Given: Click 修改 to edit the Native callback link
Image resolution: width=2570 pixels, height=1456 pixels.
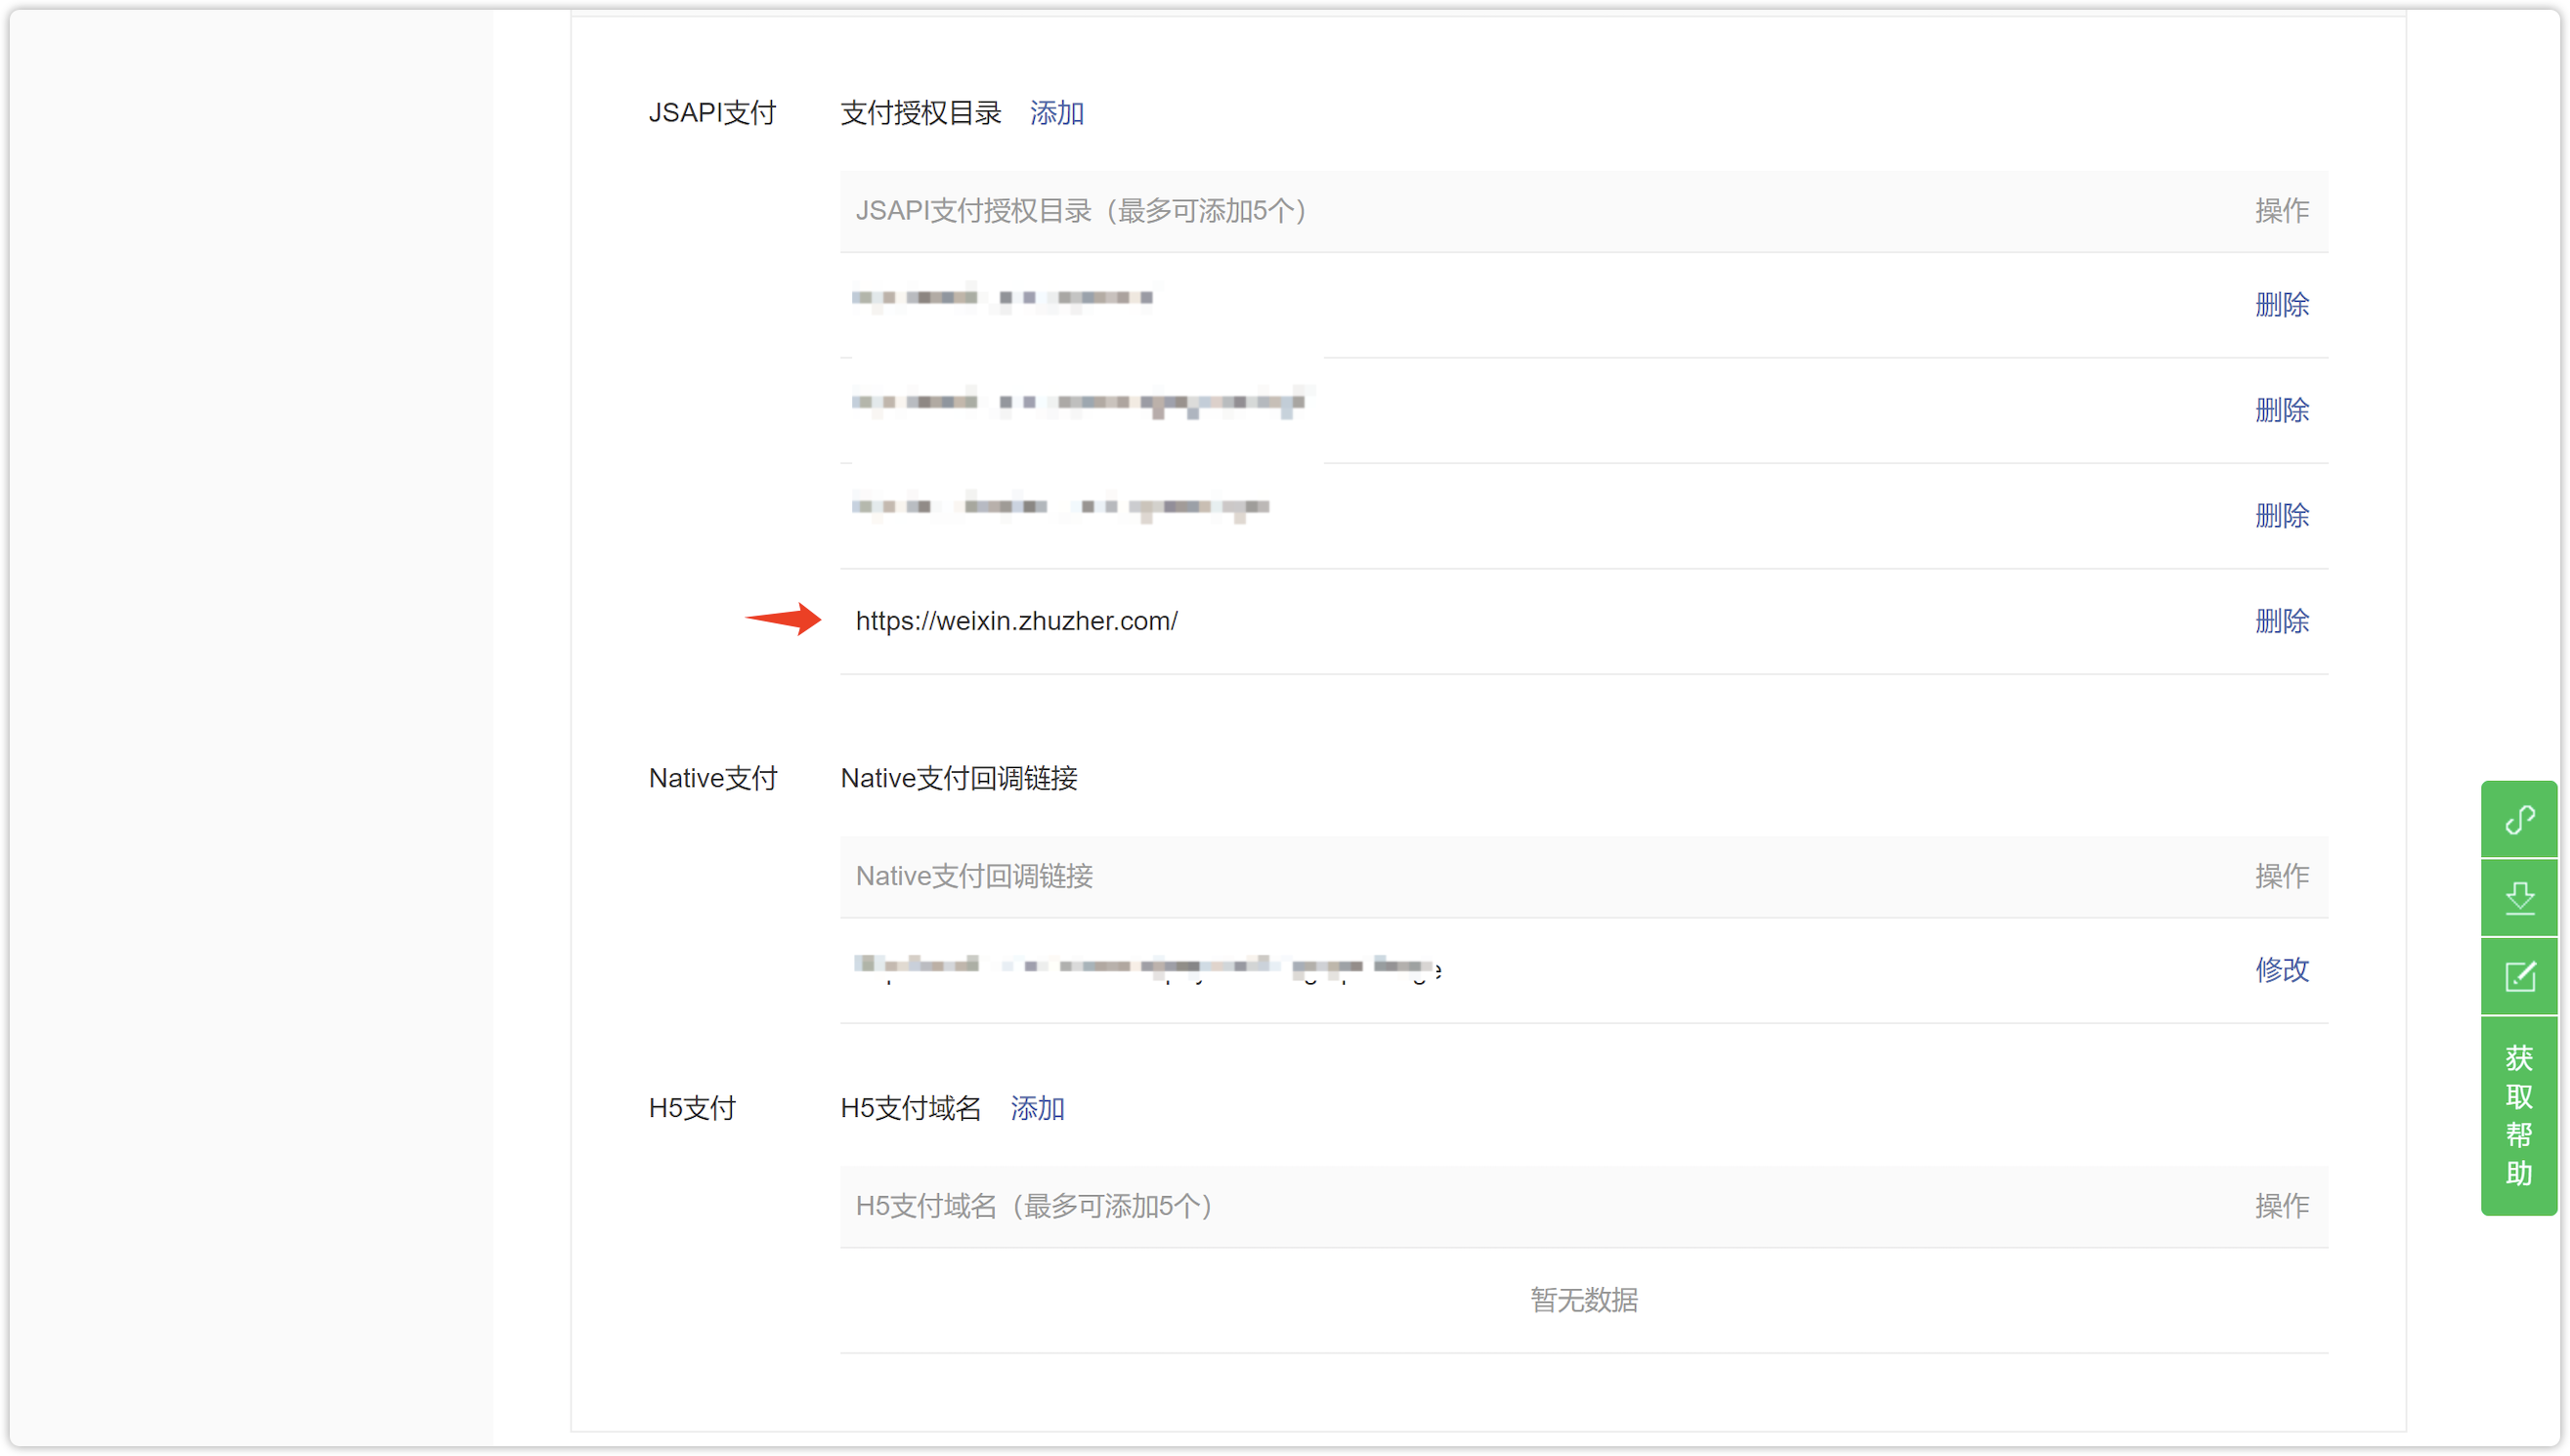Looking at the screenshot, I should [x=2281, y=969].
